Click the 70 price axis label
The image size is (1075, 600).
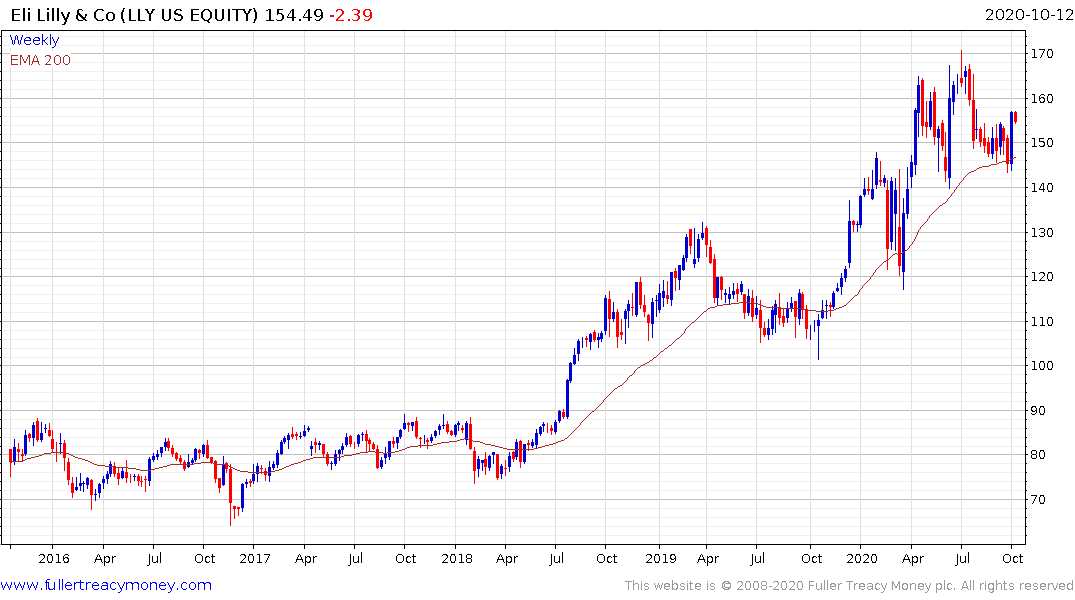[x=1038, y=500]
